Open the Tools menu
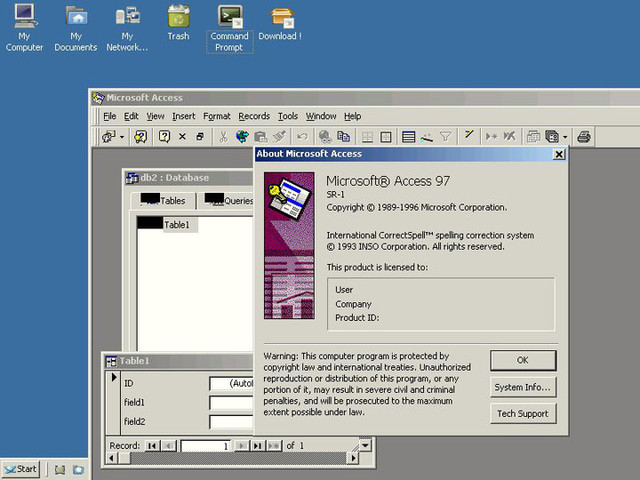Screen dimensions: 640x480 pos(288,116)
